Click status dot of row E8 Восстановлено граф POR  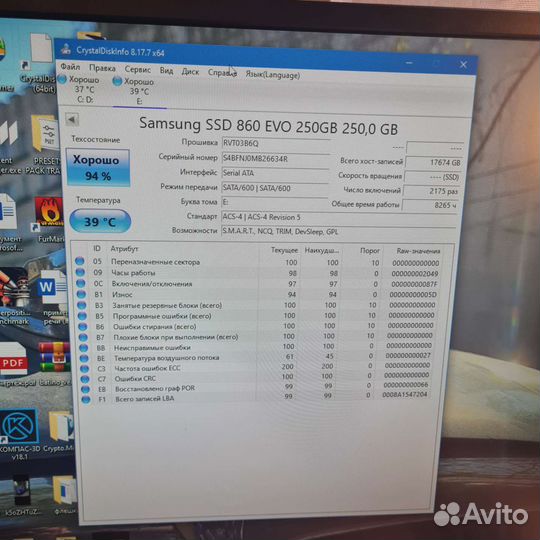coord(85,389)
